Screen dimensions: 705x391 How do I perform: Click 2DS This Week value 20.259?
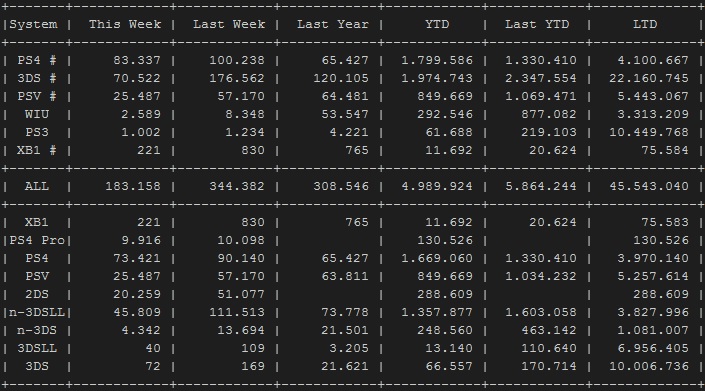(137, 294)
